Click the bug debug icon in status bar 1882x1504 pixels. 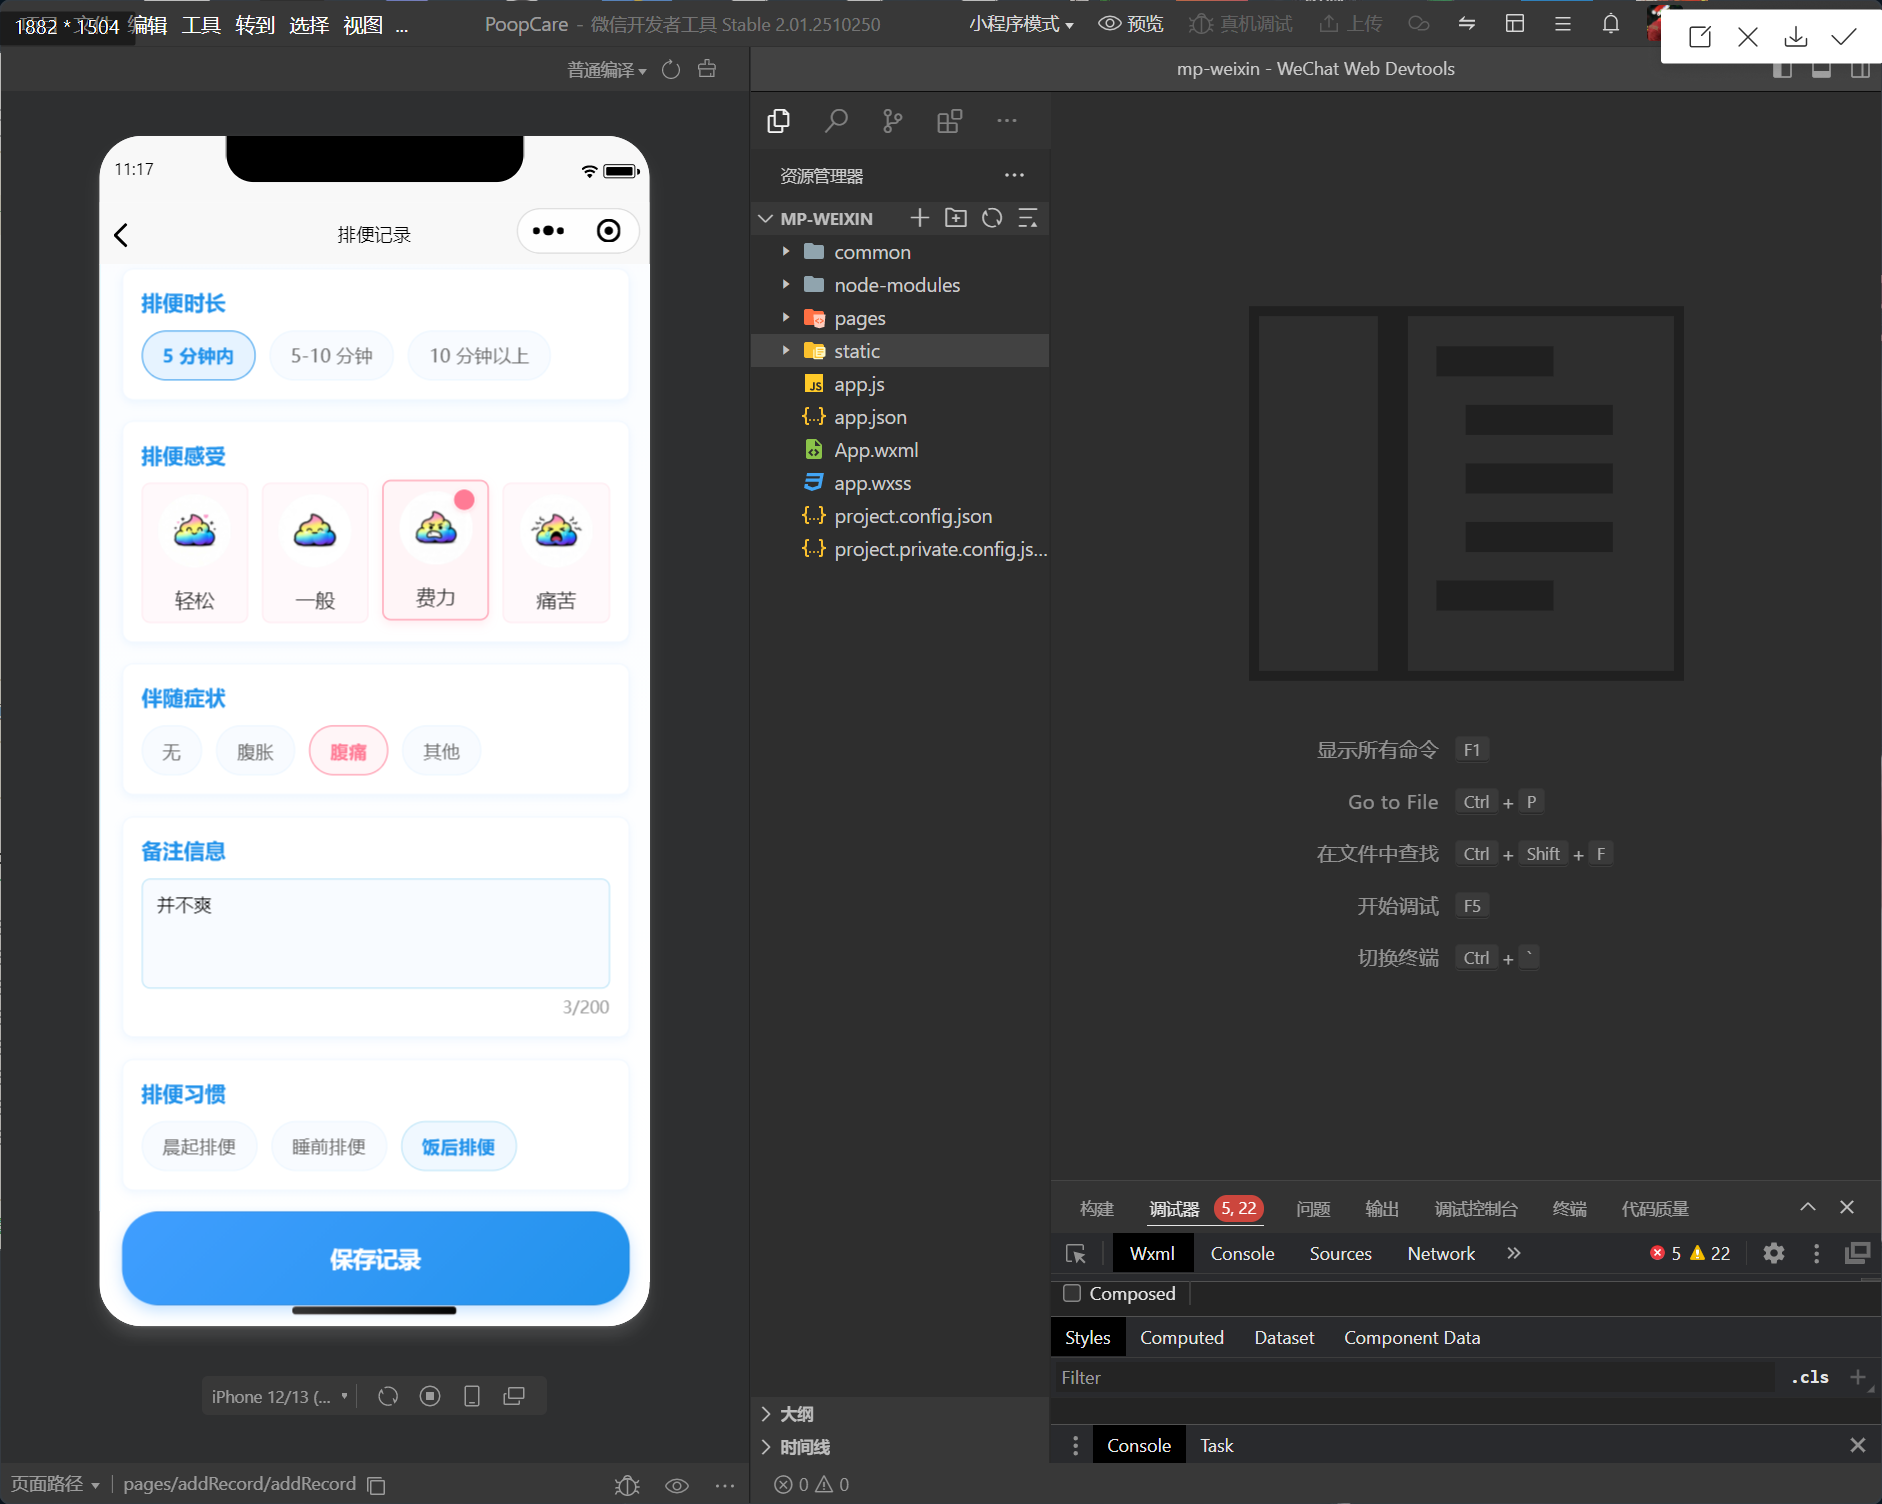point(627,1485)
